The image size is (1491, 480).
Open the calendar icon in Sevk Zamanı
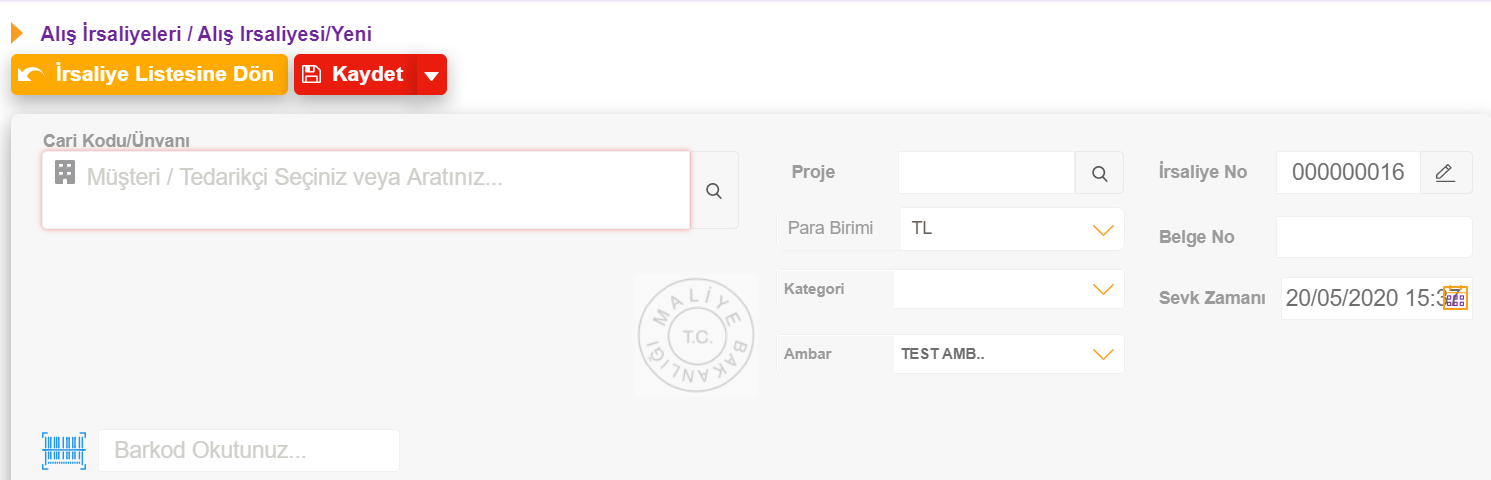[1455, 298]
